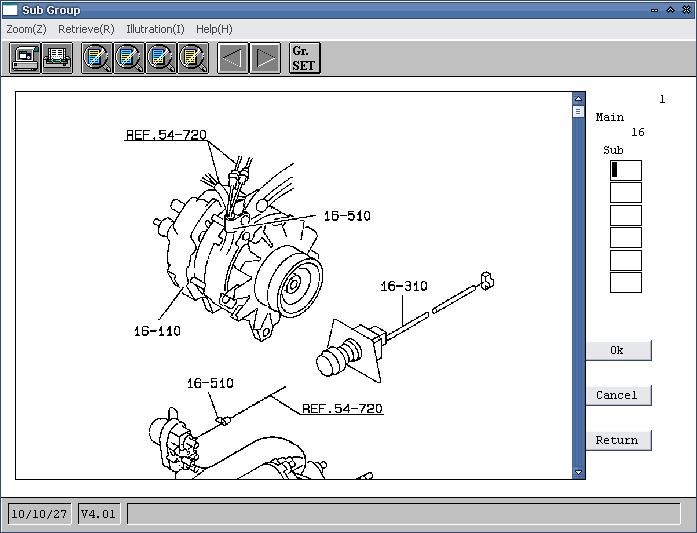Image resolution: width=697 pixels, height=533 pixels.
Task: Open the Illutration(I) menu
Action: tap(155, 29)
